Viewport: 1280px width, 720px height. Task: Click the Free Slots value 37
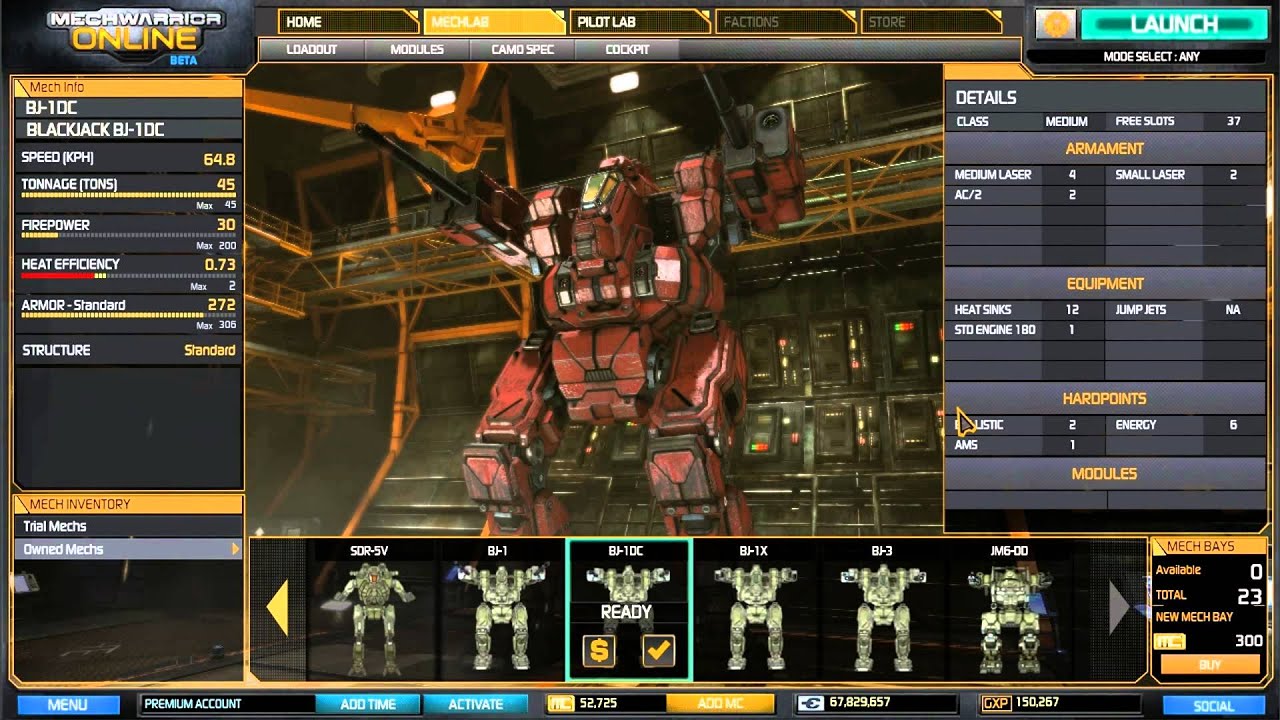(x=1233, y=121)
